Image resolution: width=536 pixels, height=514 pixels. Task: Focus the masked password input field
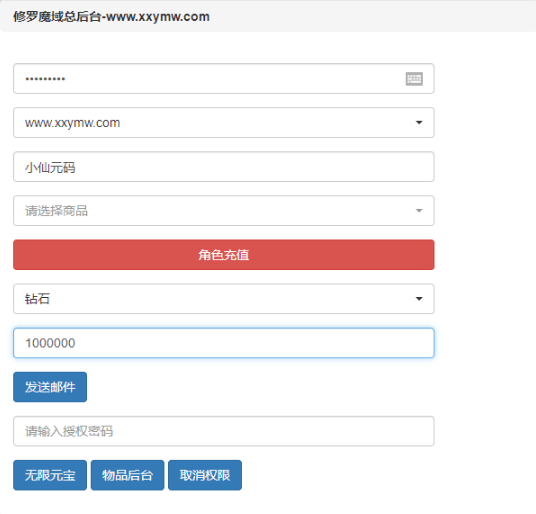tap(224, 79)
